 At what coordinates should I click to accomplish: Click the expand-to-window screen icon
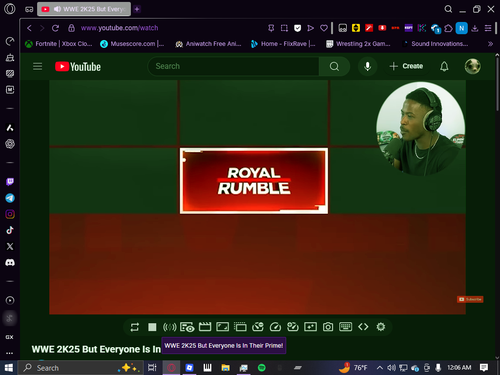(x=222, y=327)
